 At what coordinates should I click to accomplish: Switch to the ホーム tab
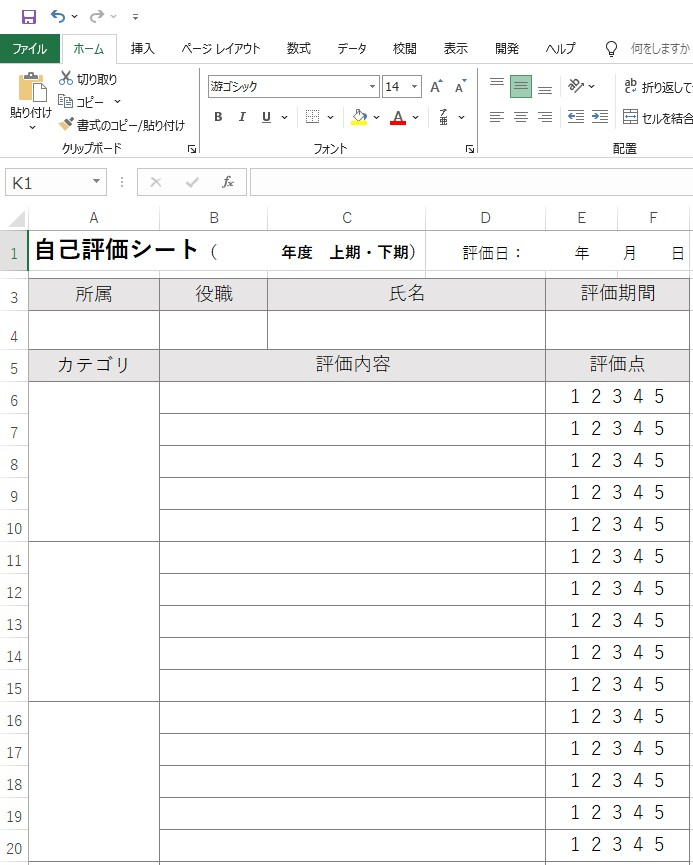click(x=89, y=49)
